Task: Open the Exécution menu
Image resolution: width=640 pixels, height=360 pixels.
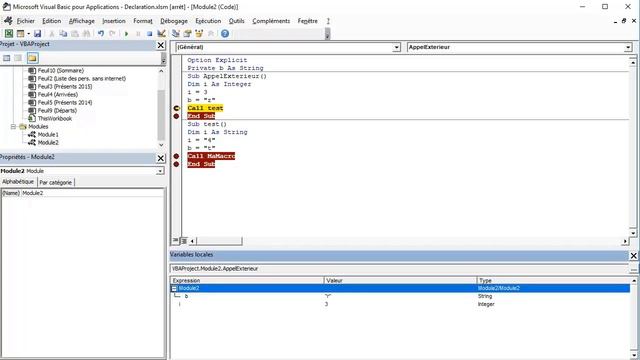Action: coord(208,21)
